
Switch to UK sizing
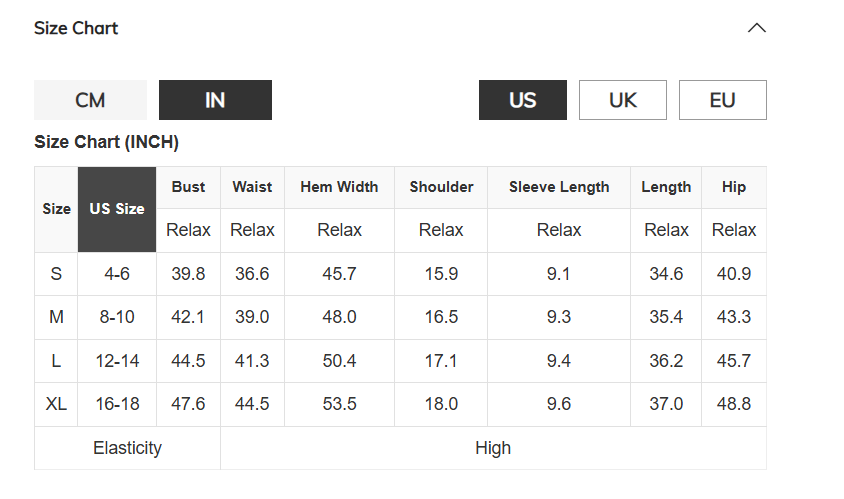tap(623, 100)
